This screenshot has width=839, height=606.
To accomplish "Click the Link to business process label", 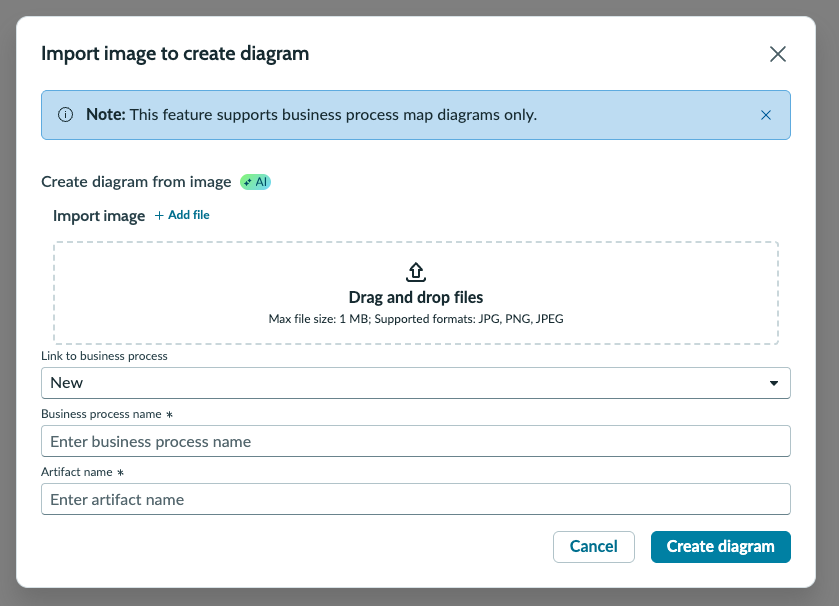I will tap(104, 356).
